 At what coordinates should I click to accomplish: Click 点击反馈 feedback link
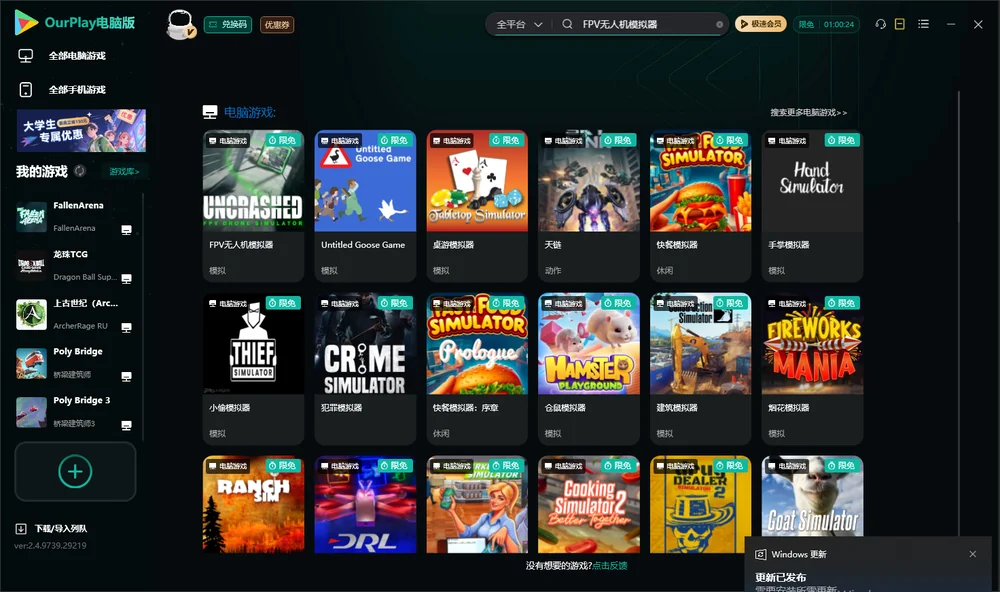(610, 566)
